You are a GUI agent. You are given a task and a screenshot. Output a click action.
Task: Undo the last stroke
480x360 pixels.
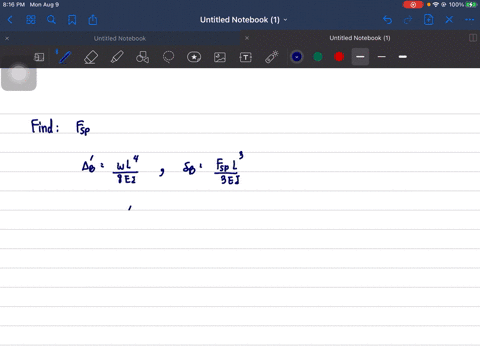tap(387, 20)
